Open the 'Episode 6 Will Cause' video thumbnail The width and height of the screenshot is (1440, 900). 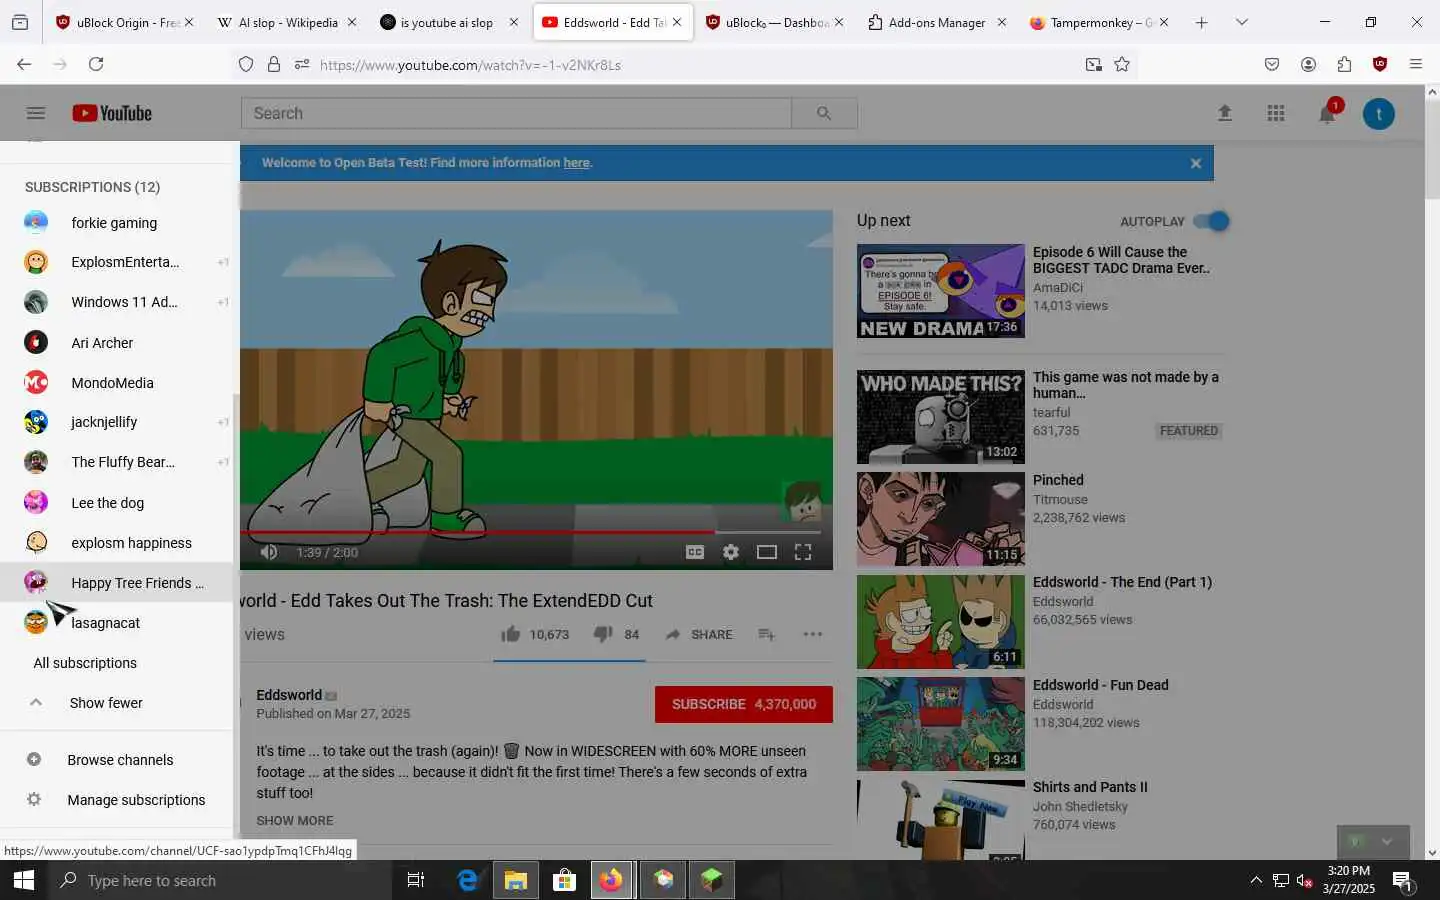point(941,291)
